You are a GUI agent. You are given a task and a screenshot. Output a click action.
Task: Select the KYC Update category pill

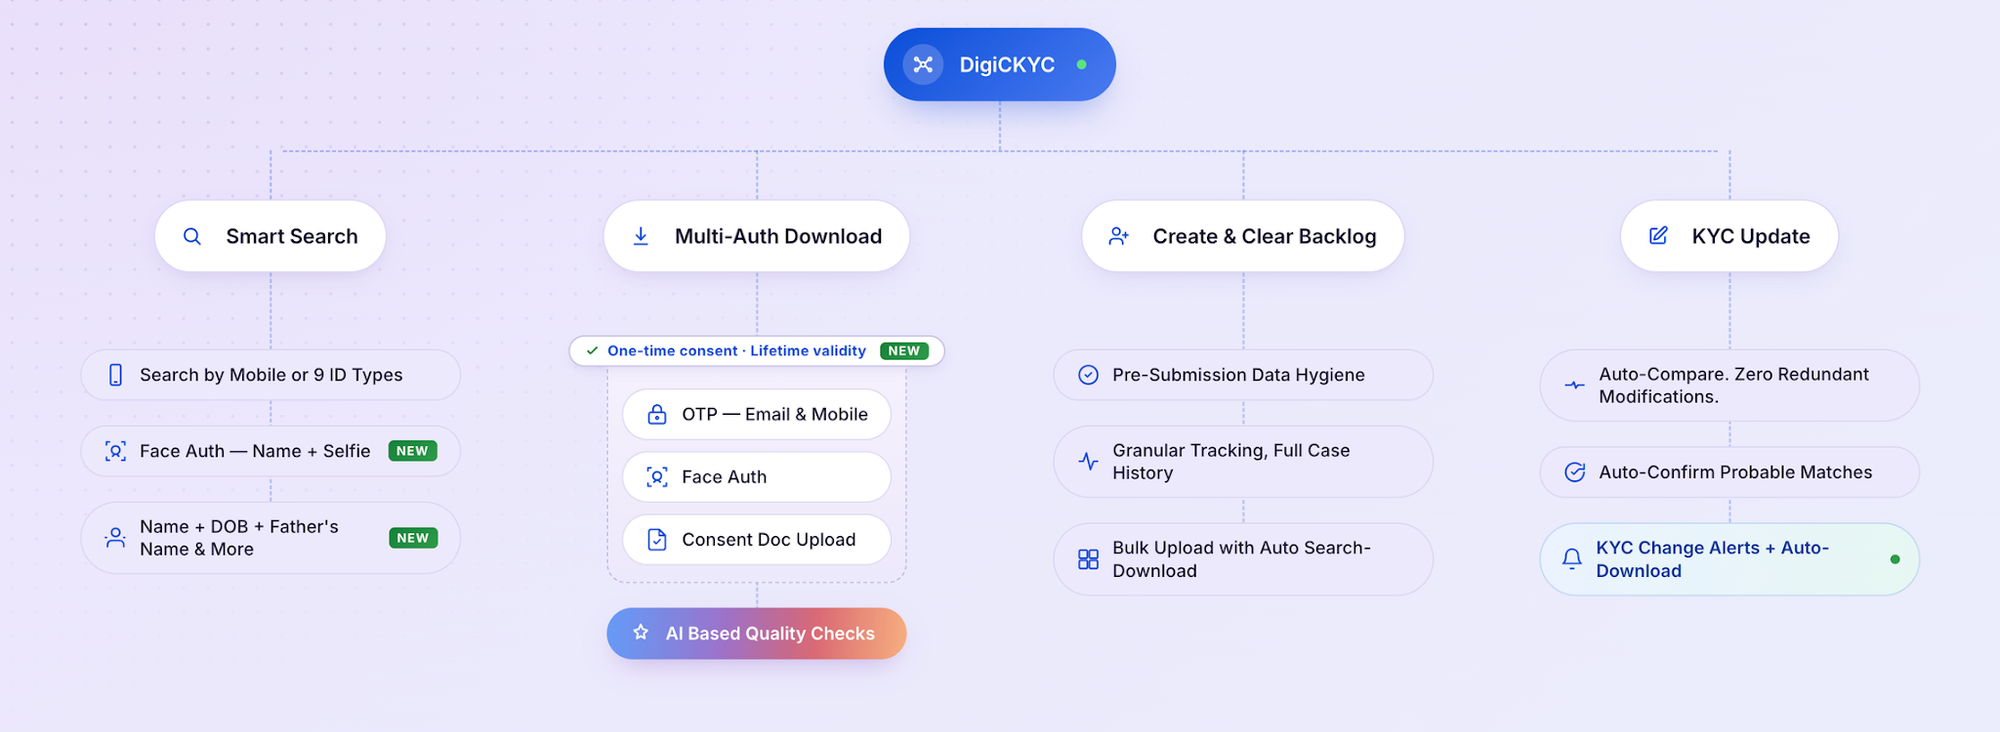(x=1730, y=236)
